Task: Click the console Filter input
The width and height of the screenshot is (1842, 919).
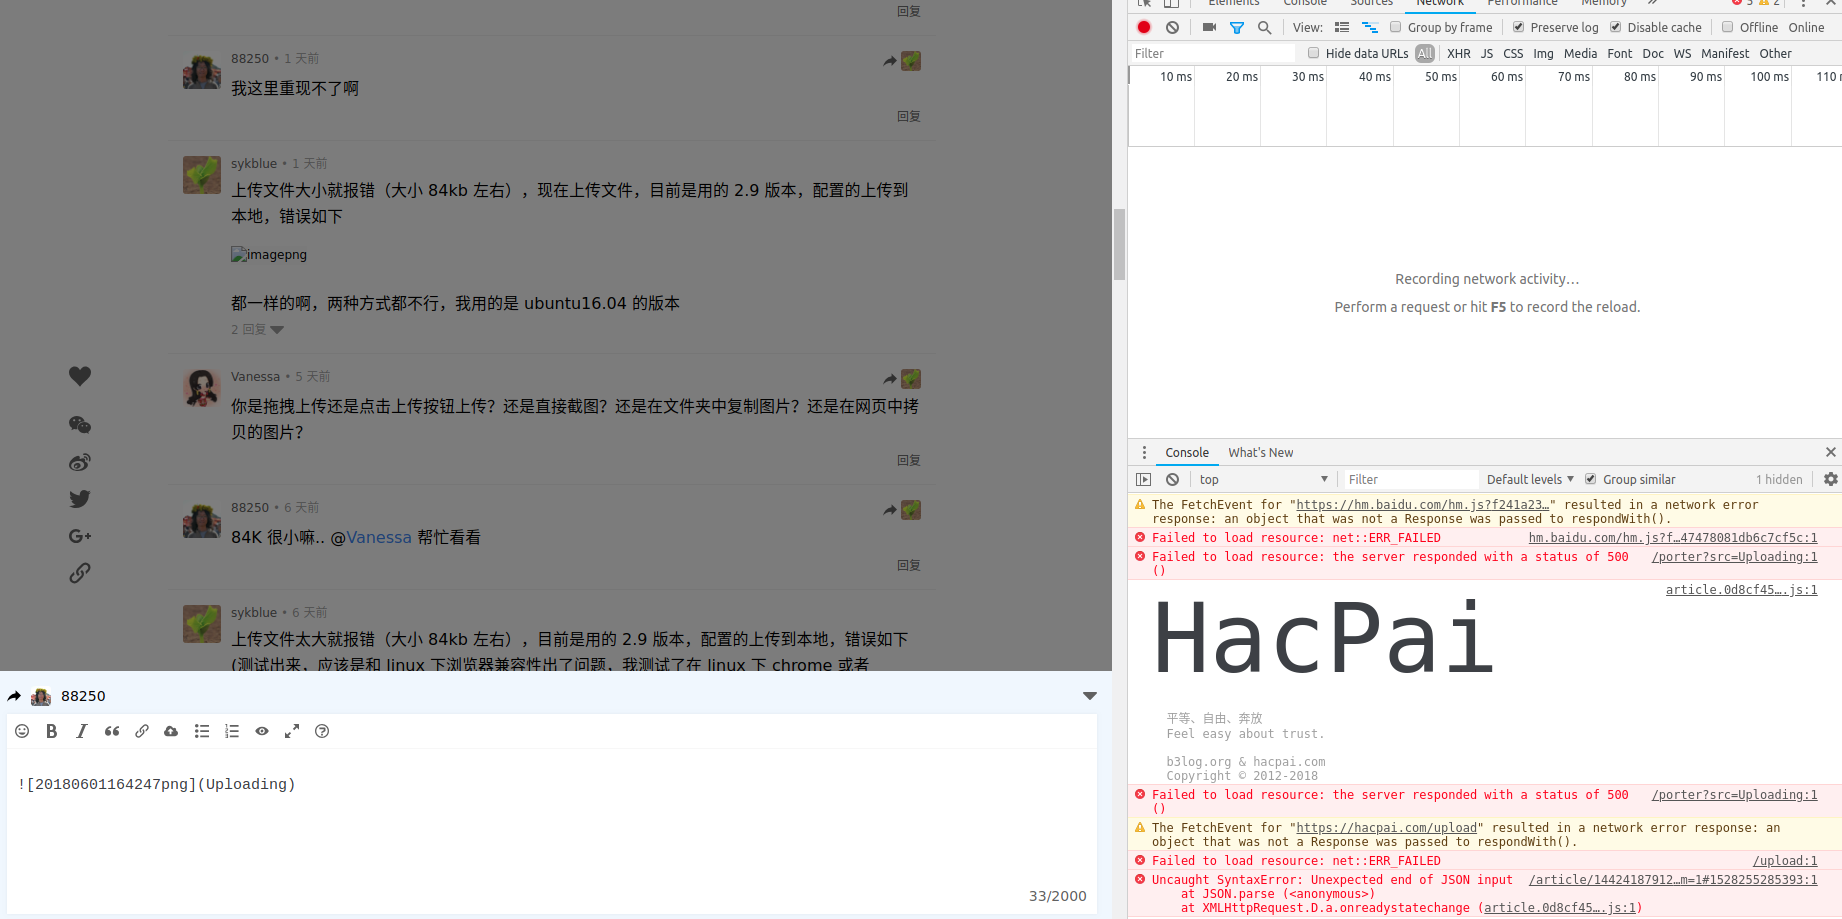Action: [1410, 479]
